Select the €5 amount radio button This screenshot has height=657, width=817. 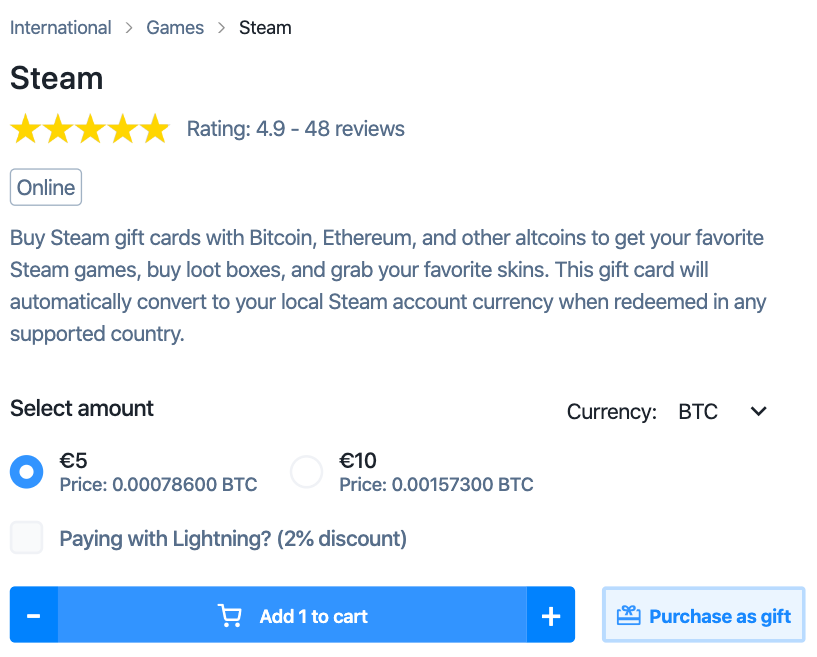[27, 472]
